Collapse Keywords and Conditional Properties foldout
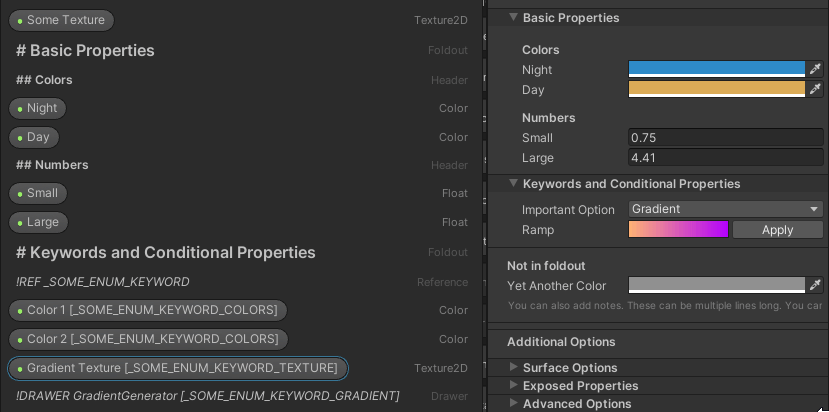The height and width of the screenshot is (412, 829). pos(513,183)
